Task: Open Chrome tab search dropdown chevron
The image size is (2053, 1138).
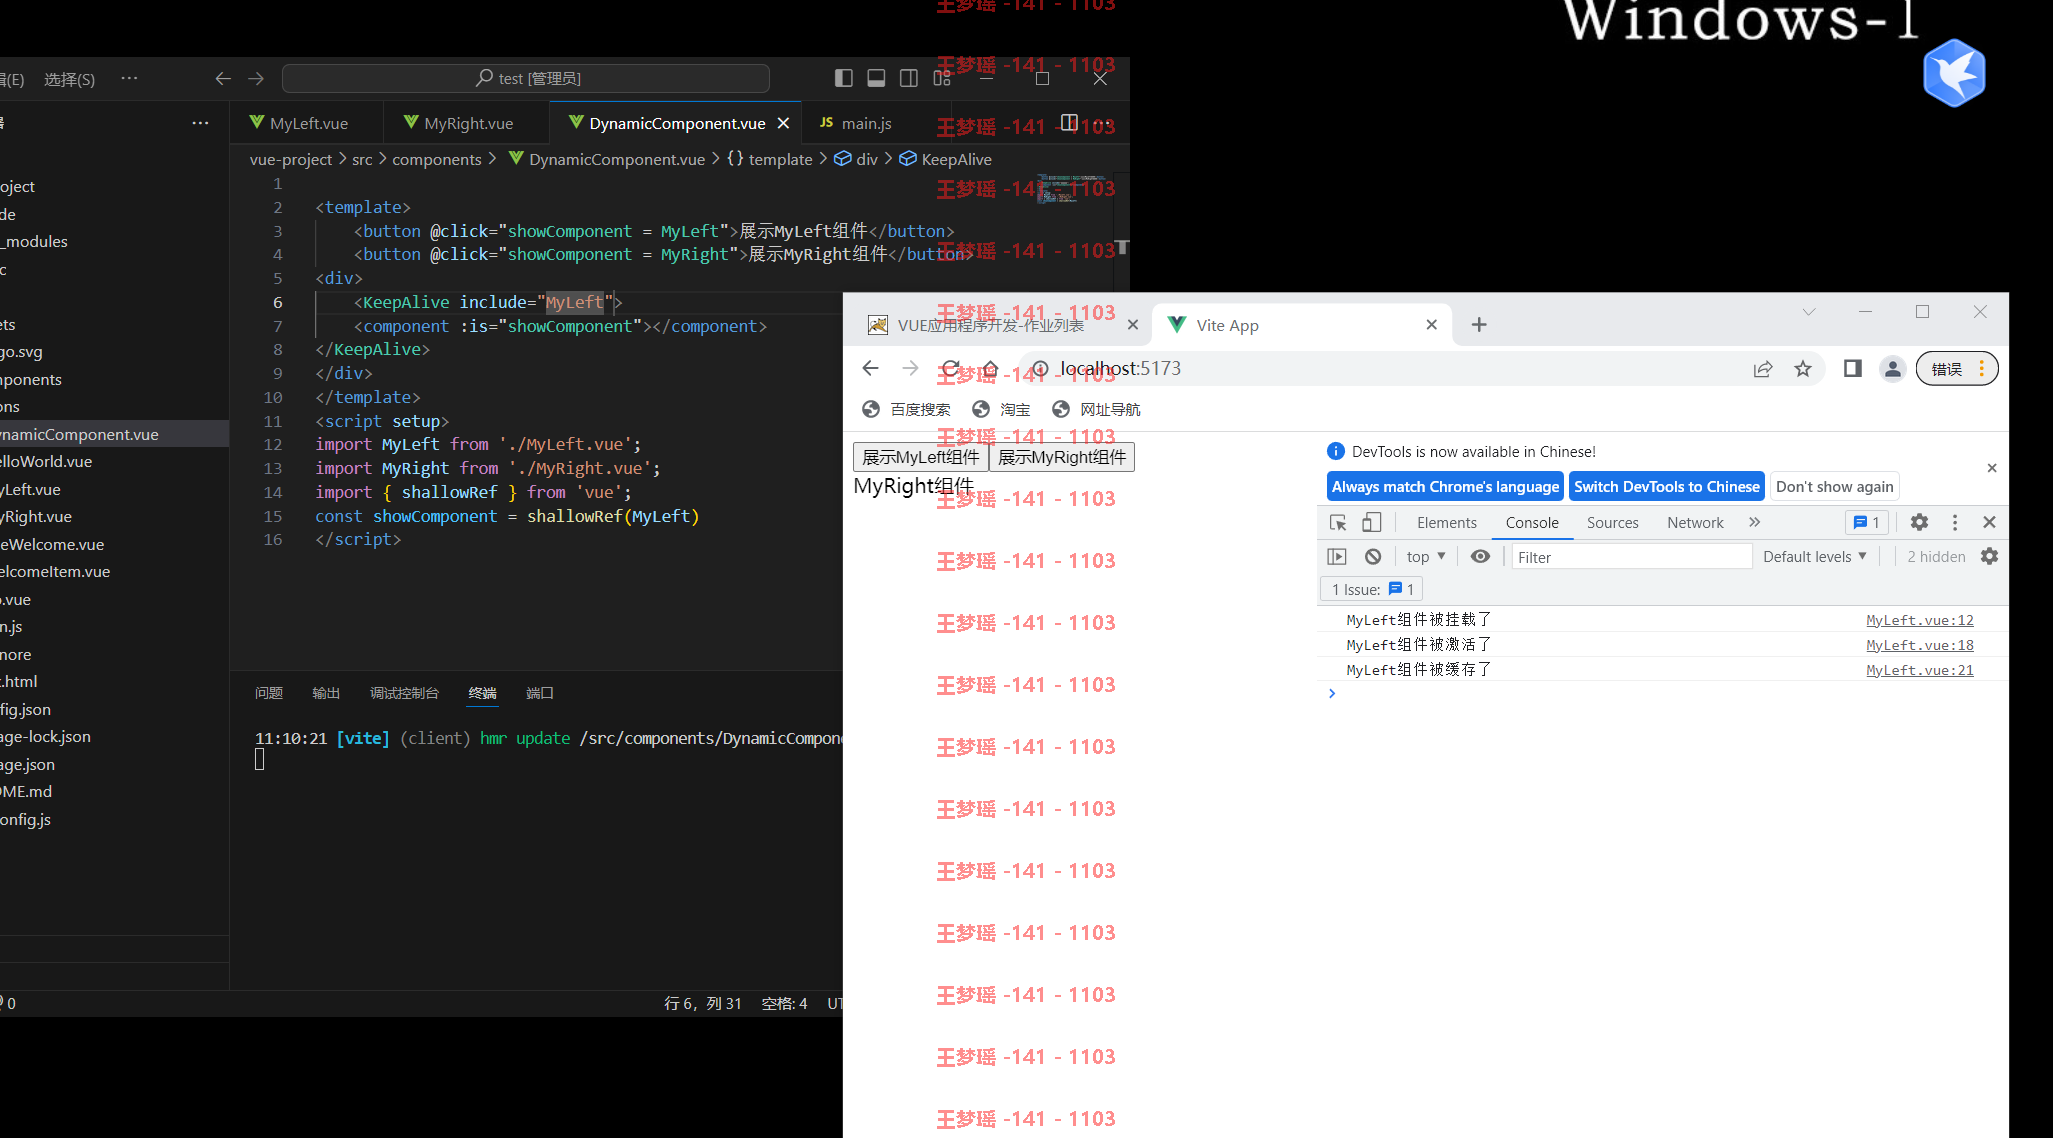Action: 1808,312
